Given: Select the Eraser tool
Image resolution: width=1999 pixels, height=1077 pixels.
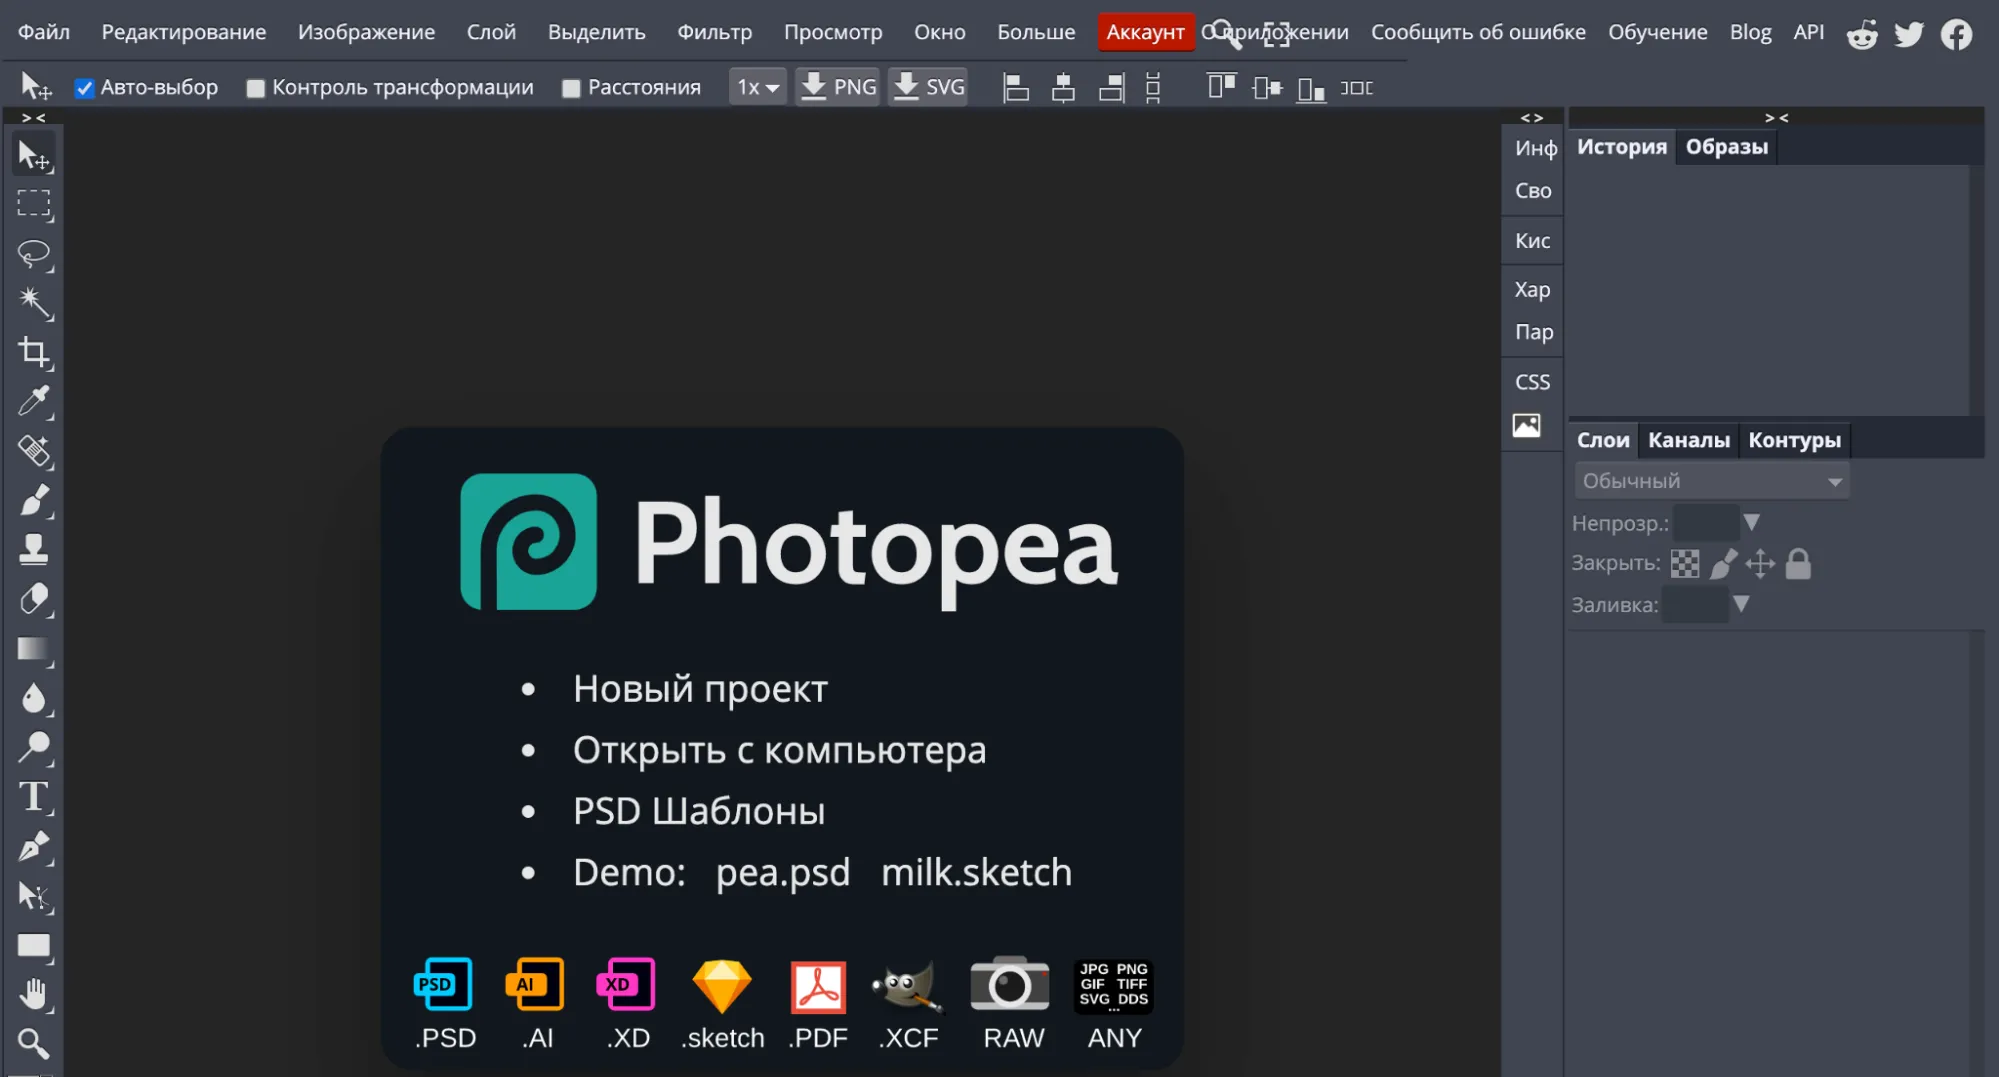Looking at the screenshot, I should click(34, 599).
